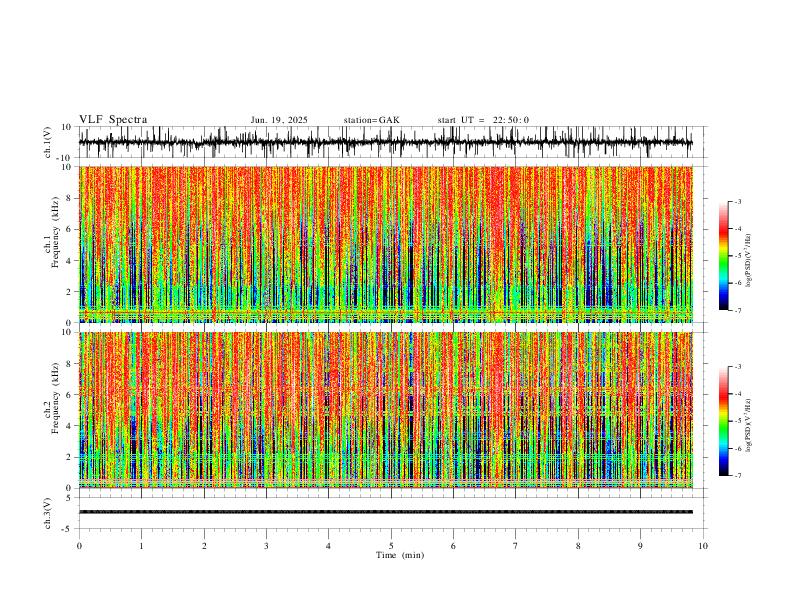Screen dimensions: 792x612
Task: Click the ch.1 color scale "log(PSD)" caption
Action: point(749,261)
